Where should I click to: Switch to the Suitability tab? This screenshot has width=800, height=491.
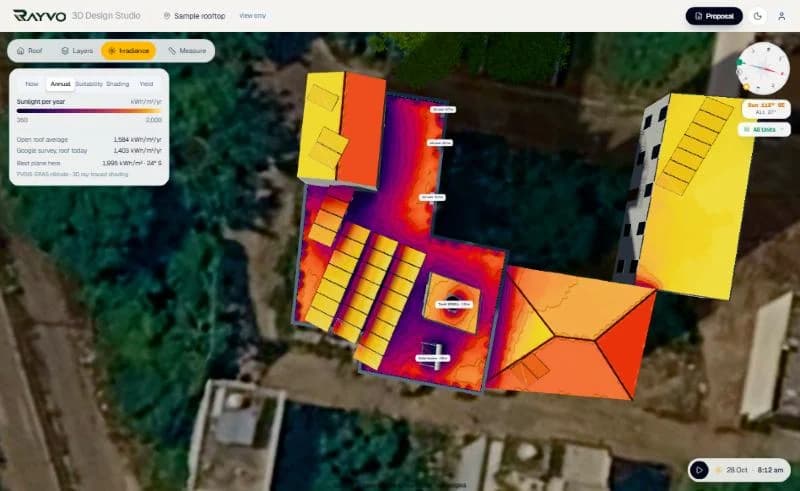click(89, 84)
